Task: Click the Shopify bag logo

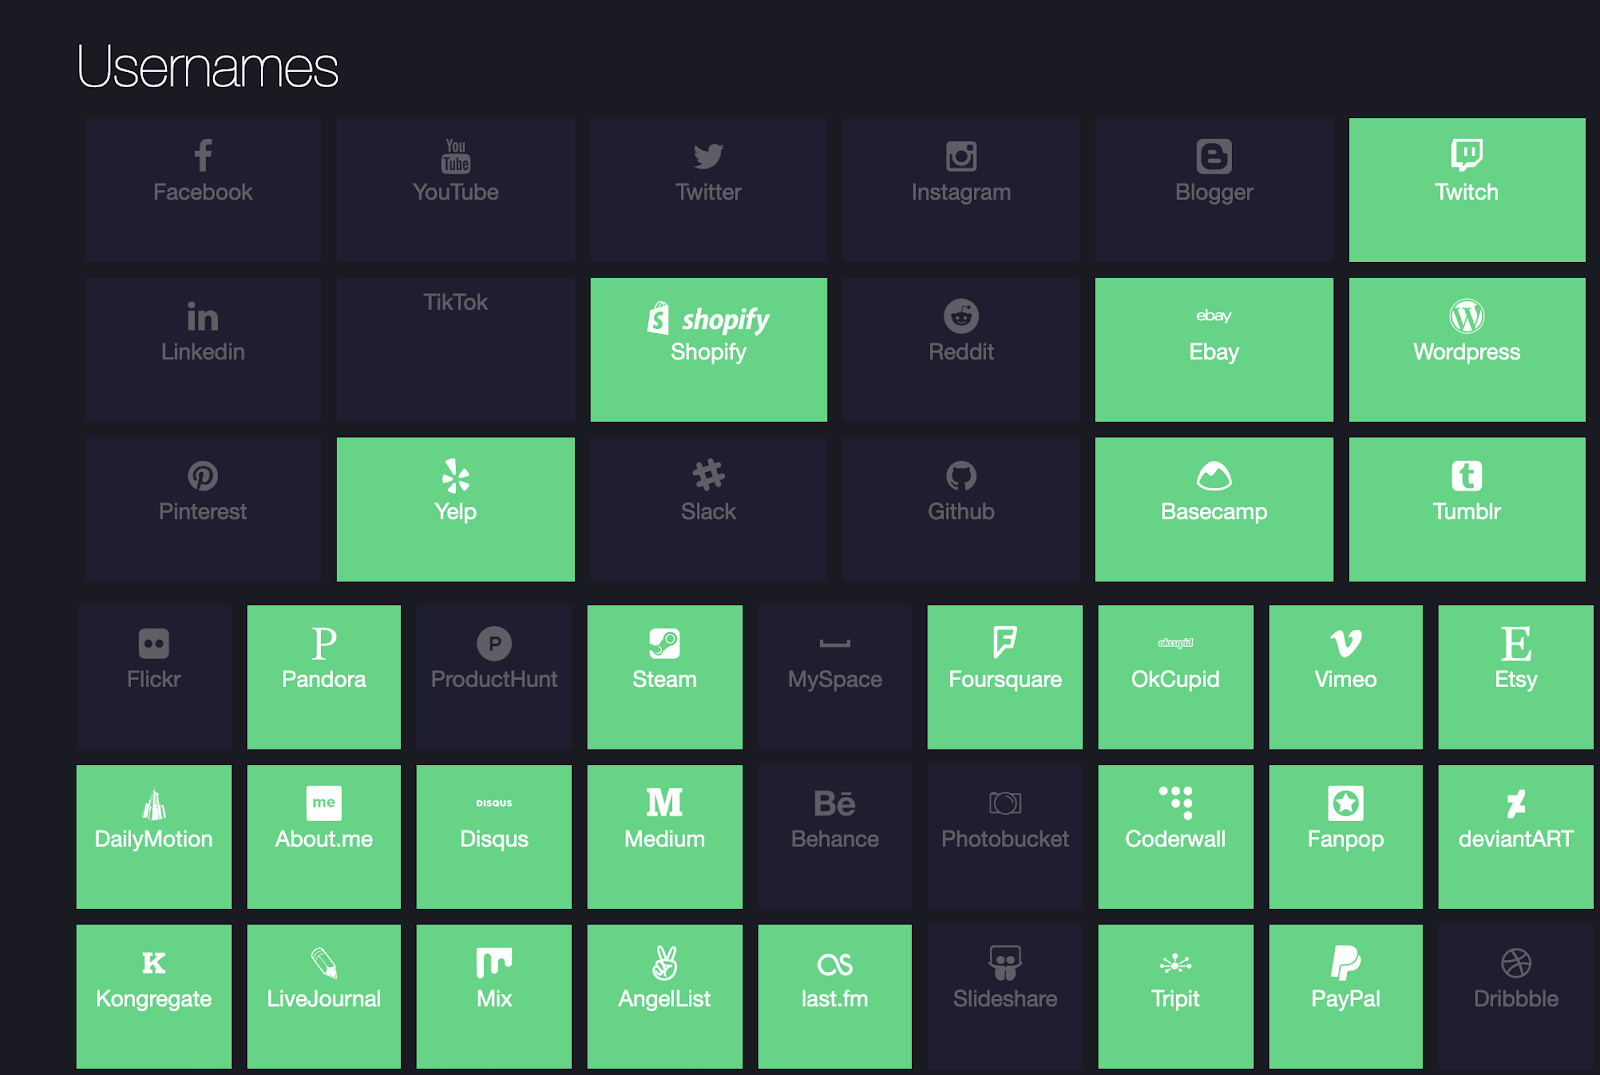Action: tap(658, 318)
